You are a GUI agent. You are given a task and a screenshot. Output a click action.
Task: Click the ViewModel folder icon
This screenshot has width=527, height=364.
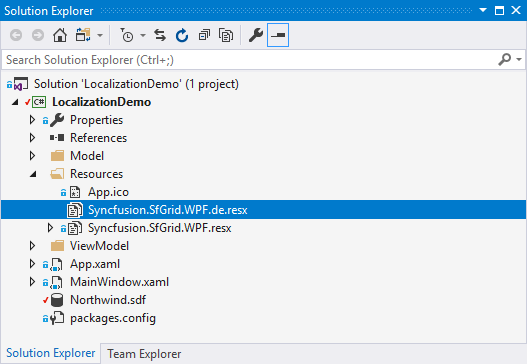coord(57,246)
